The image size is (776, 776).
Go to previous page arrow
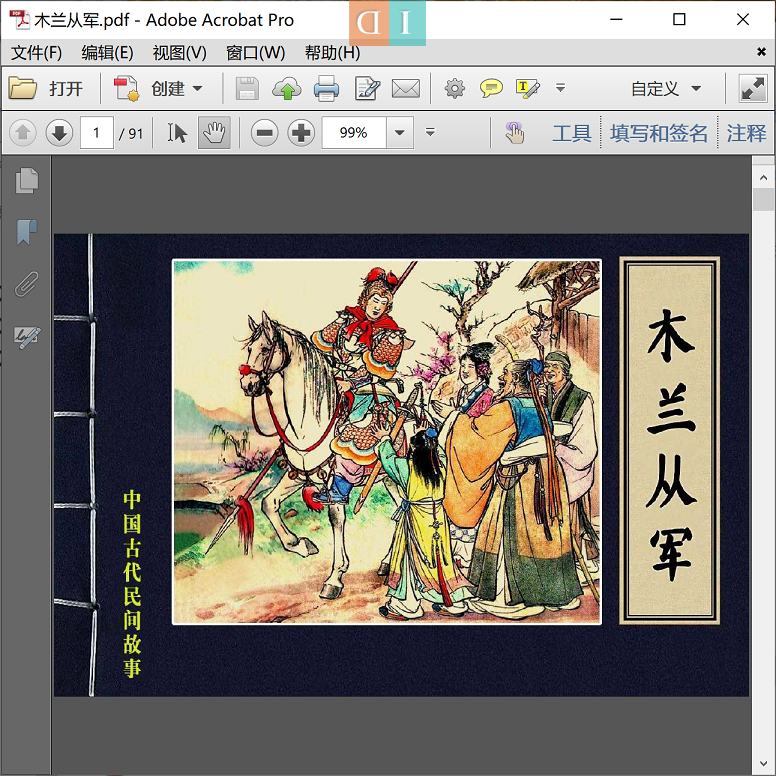pyautogui.click(x=23, y=133)
